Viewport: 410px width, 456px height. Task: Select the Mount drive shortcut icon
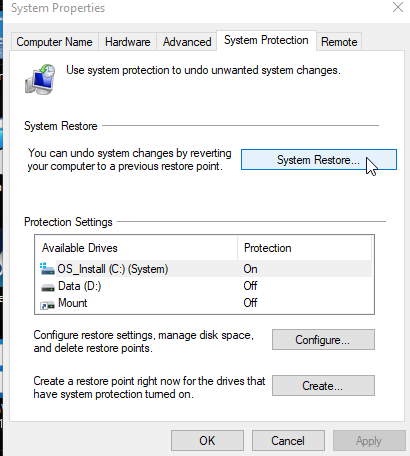click(x=47, y=304)
